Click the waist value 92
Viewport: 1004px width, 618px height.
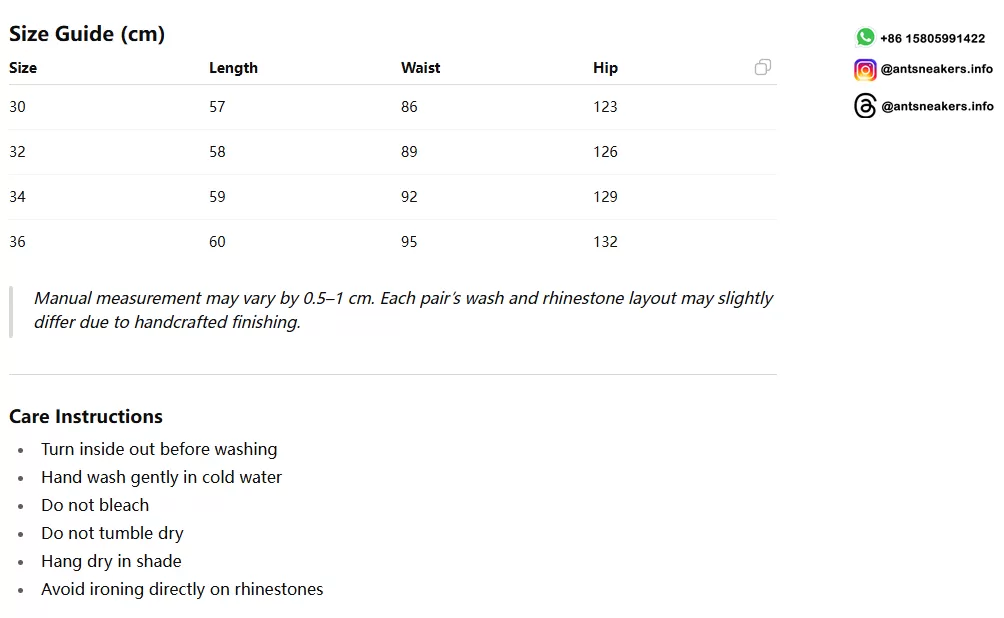tap(409, 197)
